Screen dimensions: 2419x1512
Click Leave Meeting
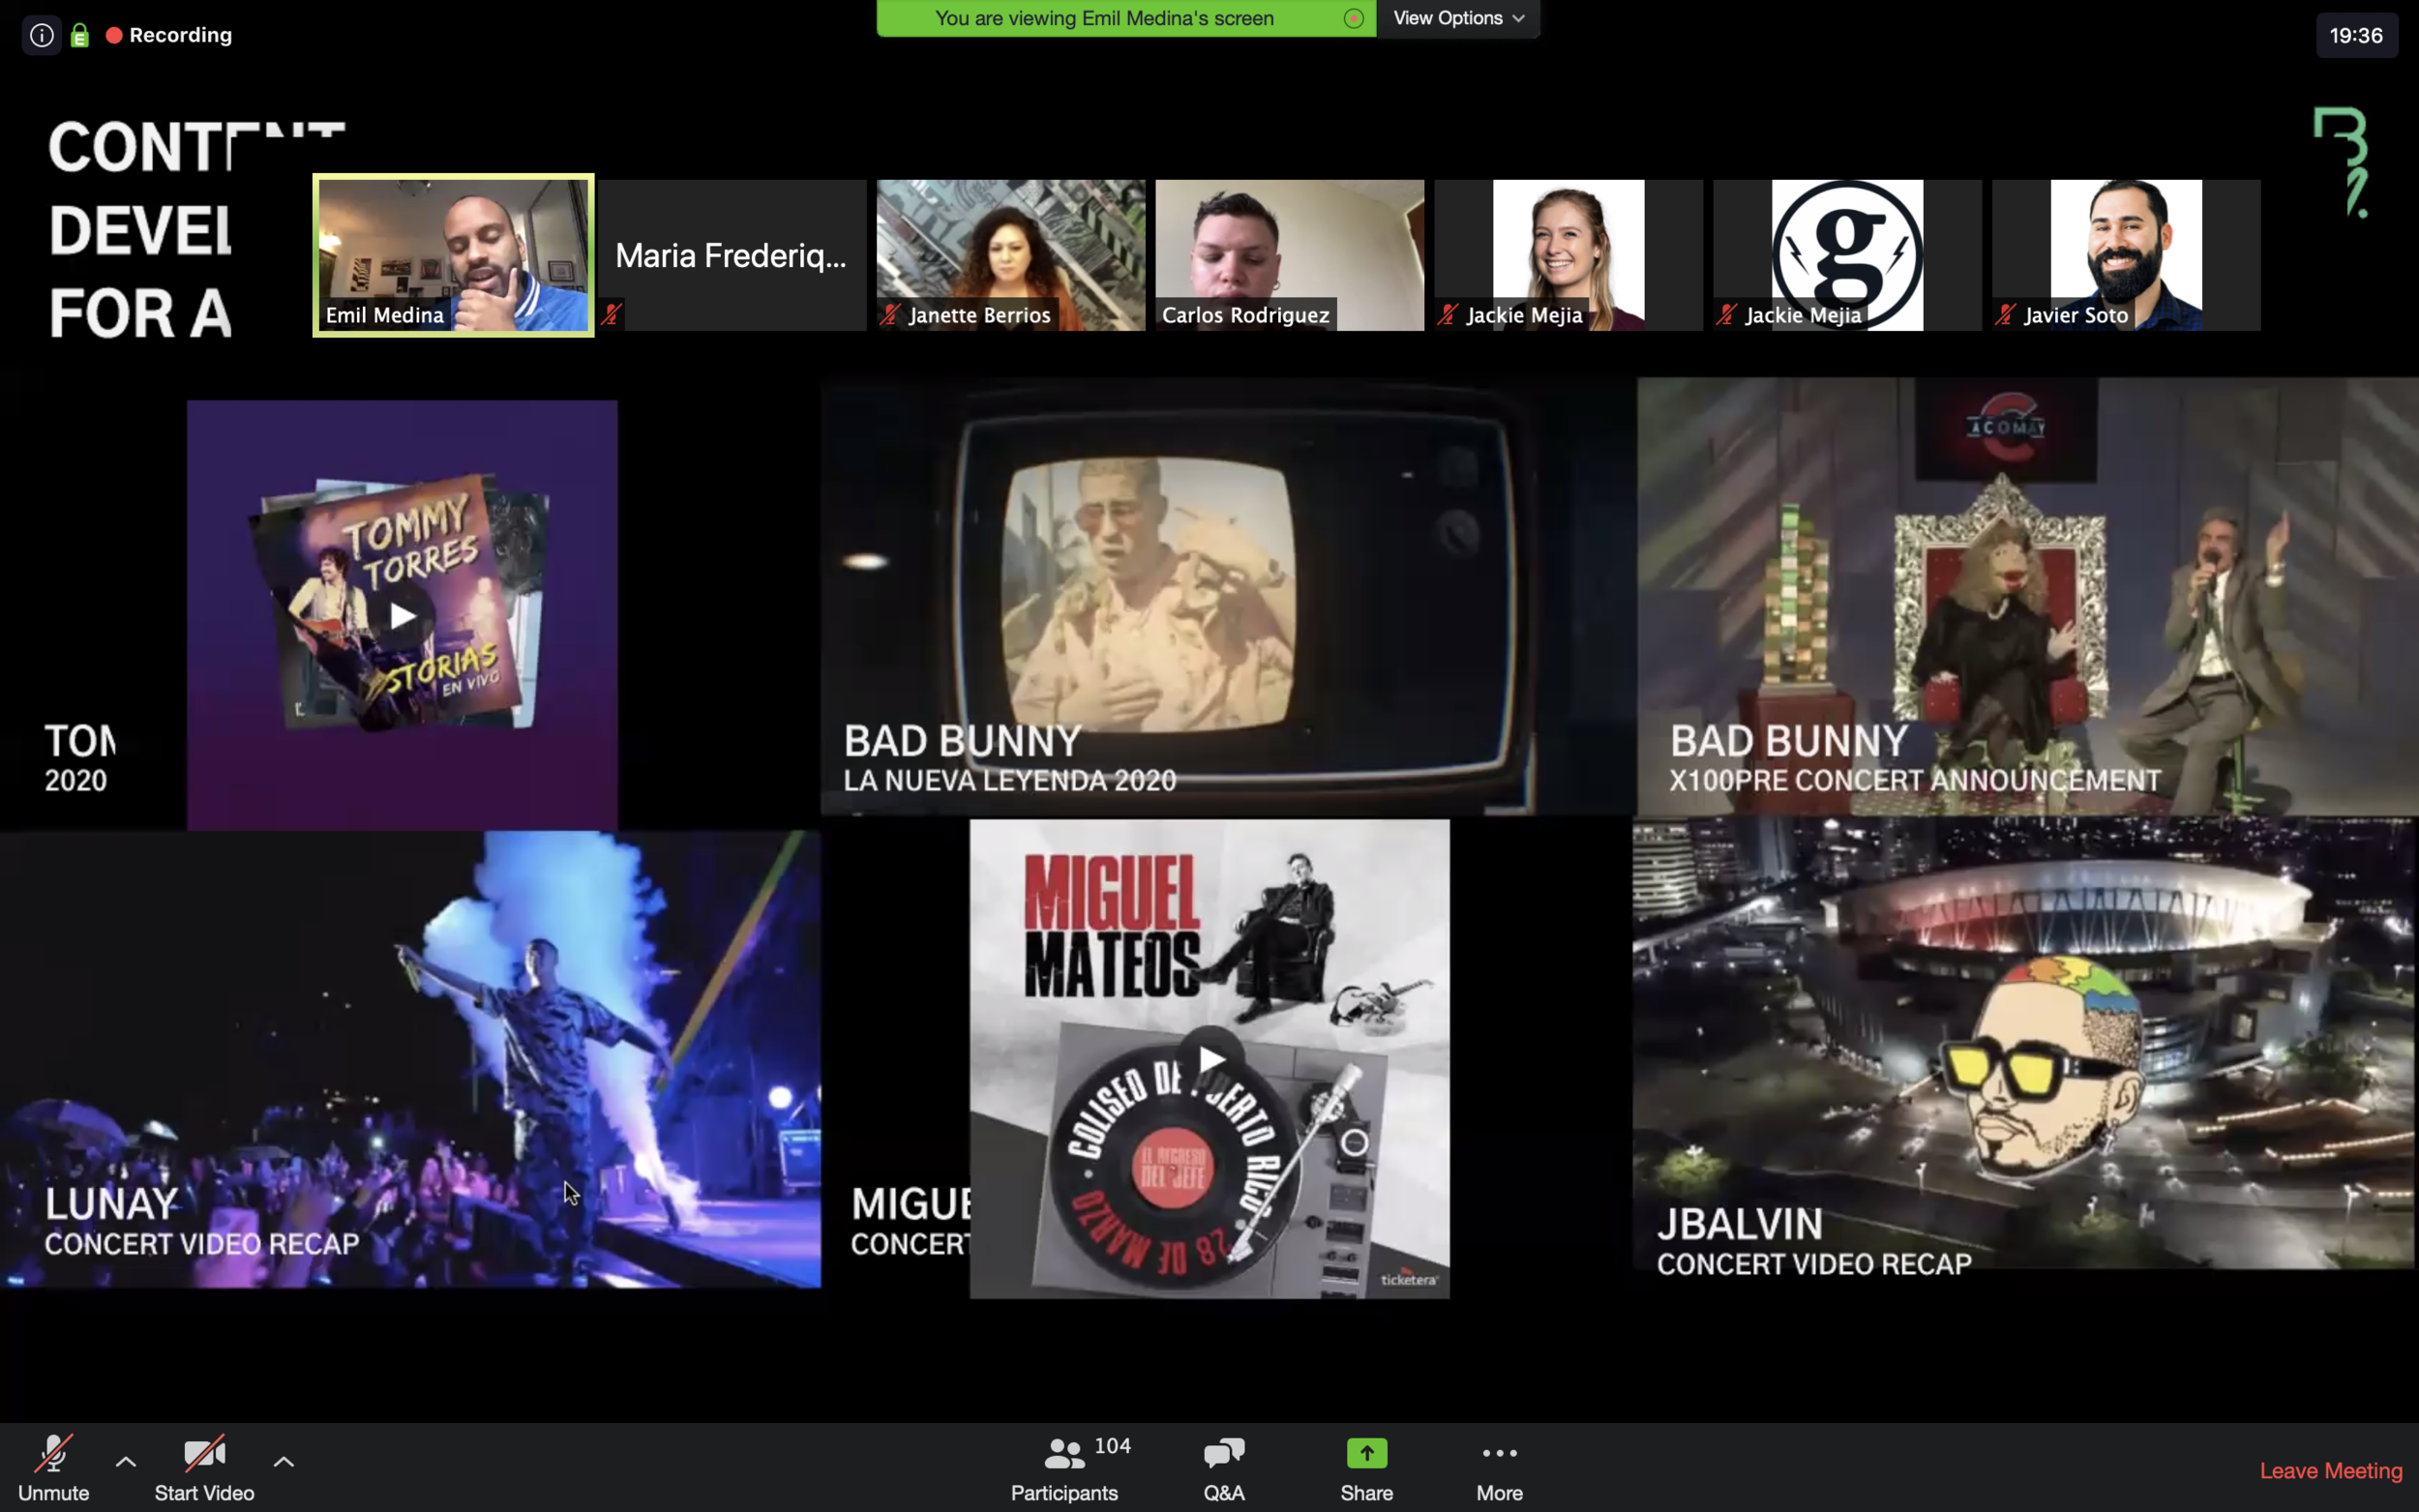2330,1470
